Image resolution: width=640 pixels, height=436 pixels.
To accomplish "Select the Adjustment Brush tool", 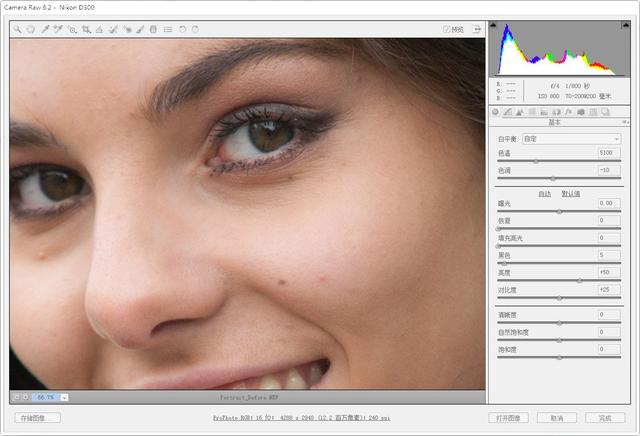I will (140, 29).
